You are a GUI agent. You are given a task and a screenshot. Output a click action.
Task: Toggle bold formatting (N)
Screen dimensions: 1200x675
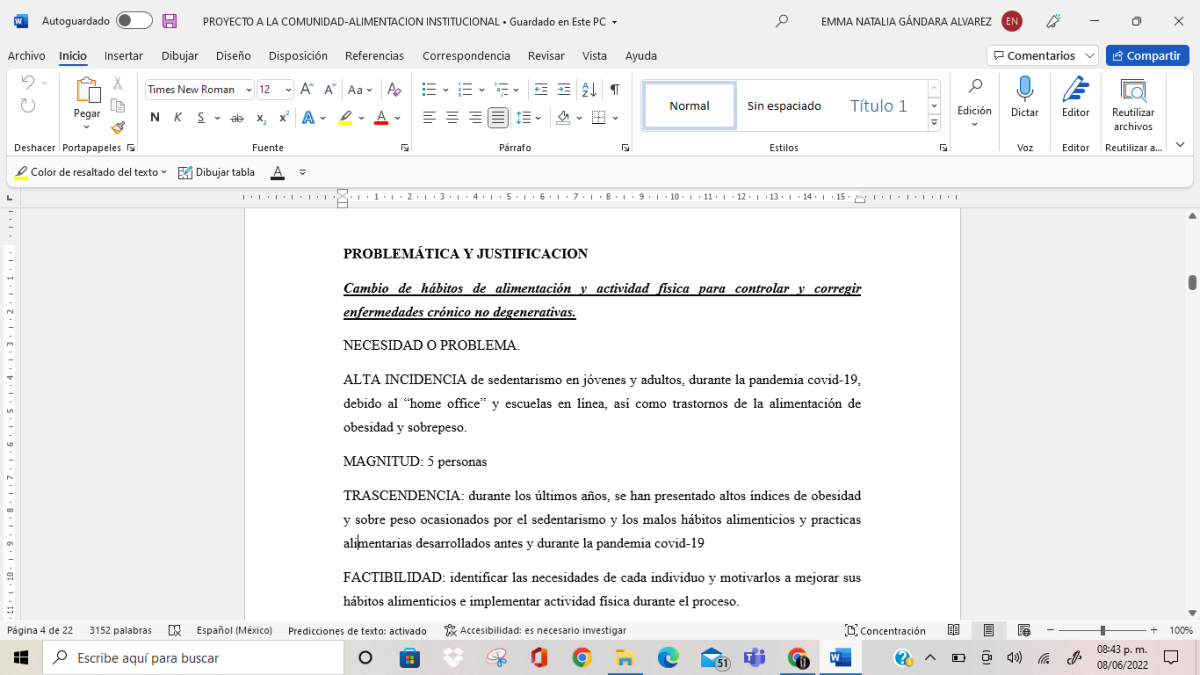pos(155,118)
